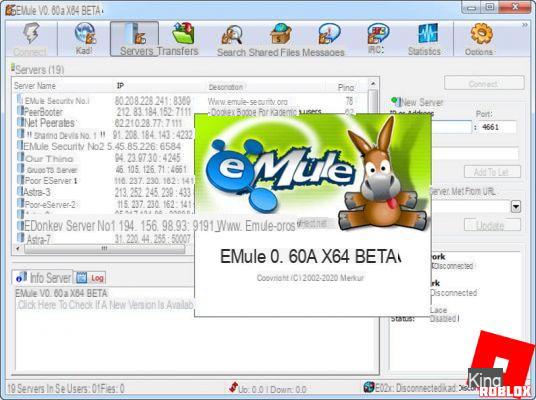
Task: Open the Options gear icon
Action: click(x=481, y=34)
